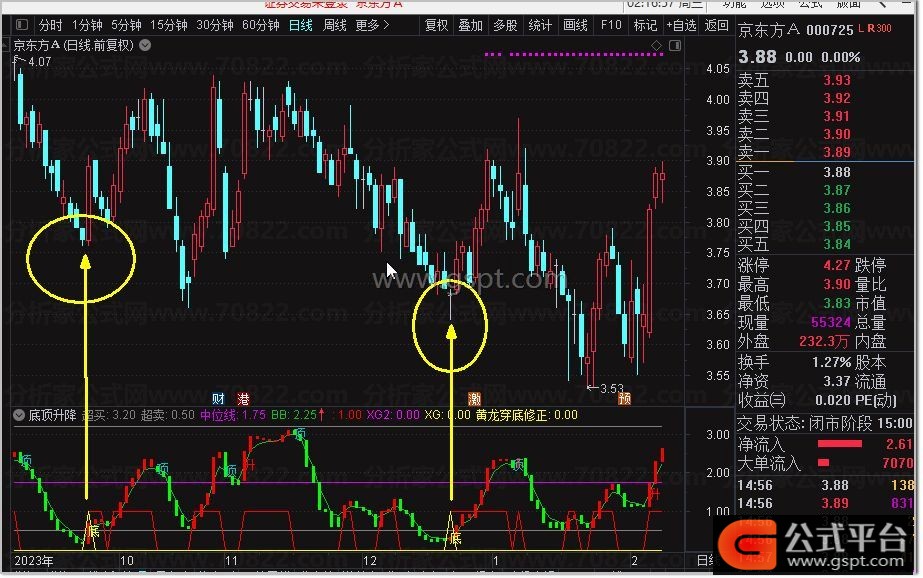923x578 pixels.
Task: Click the 黄龙穿底修正: 0.00 indicator value
Action: tap(526, 415)
